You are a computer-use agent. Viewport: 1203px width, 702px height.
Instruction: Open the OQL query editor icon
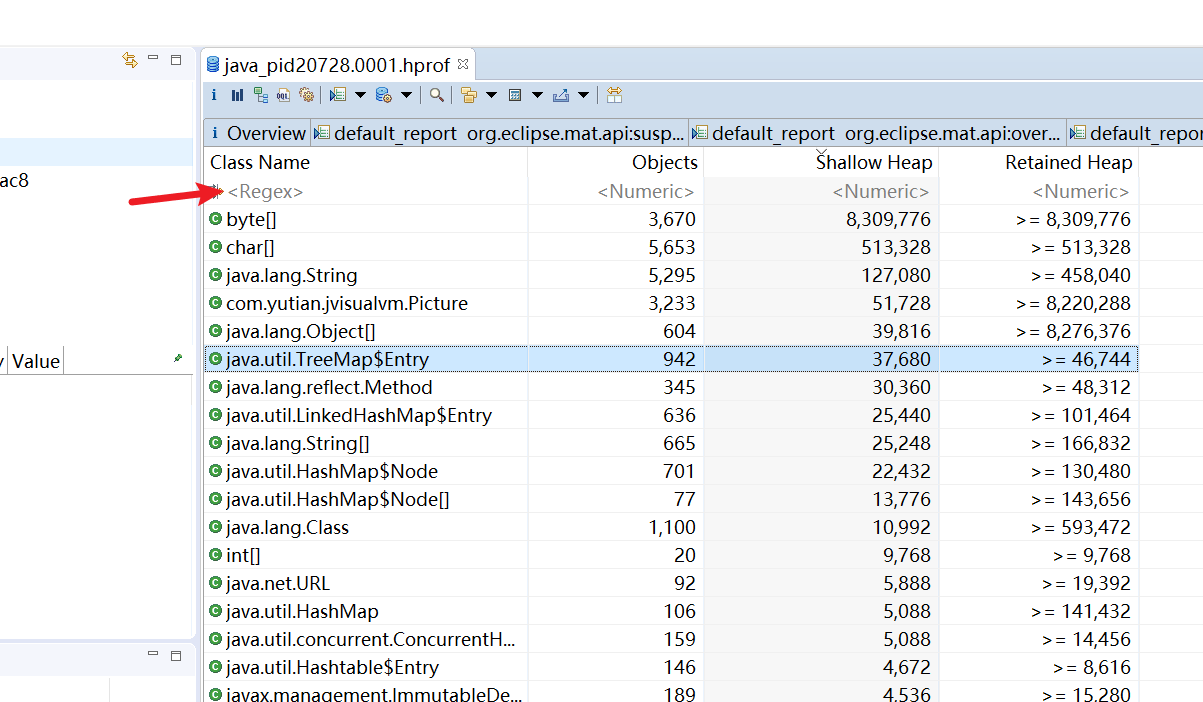pos(283,95)
